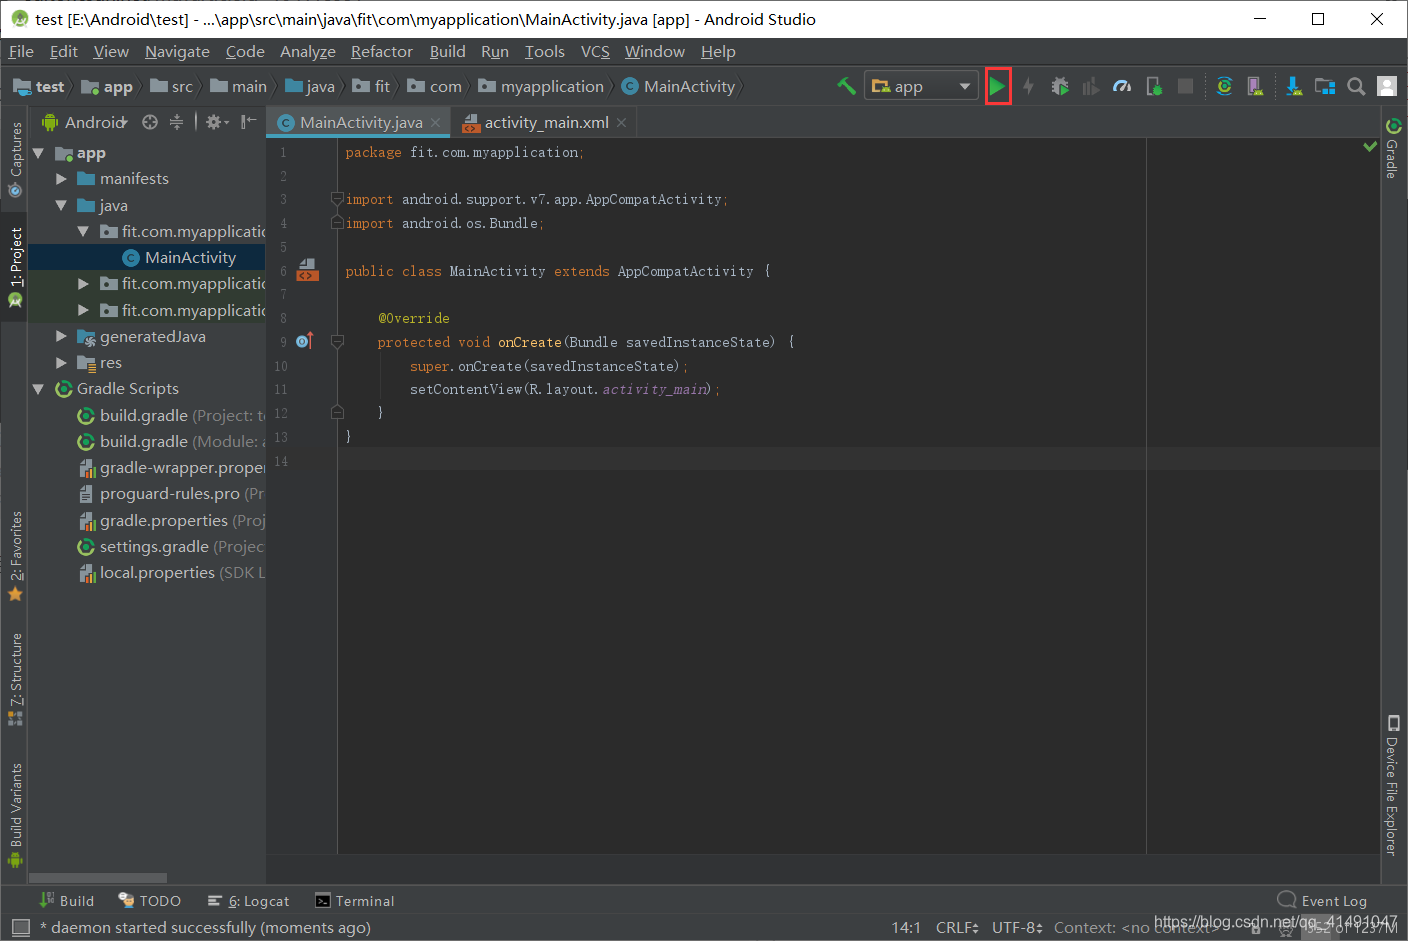This screenshot has width=1408, height=941.
Task: Open the Refactor menu
Action: pyautogui.click(x=381, y=52)
